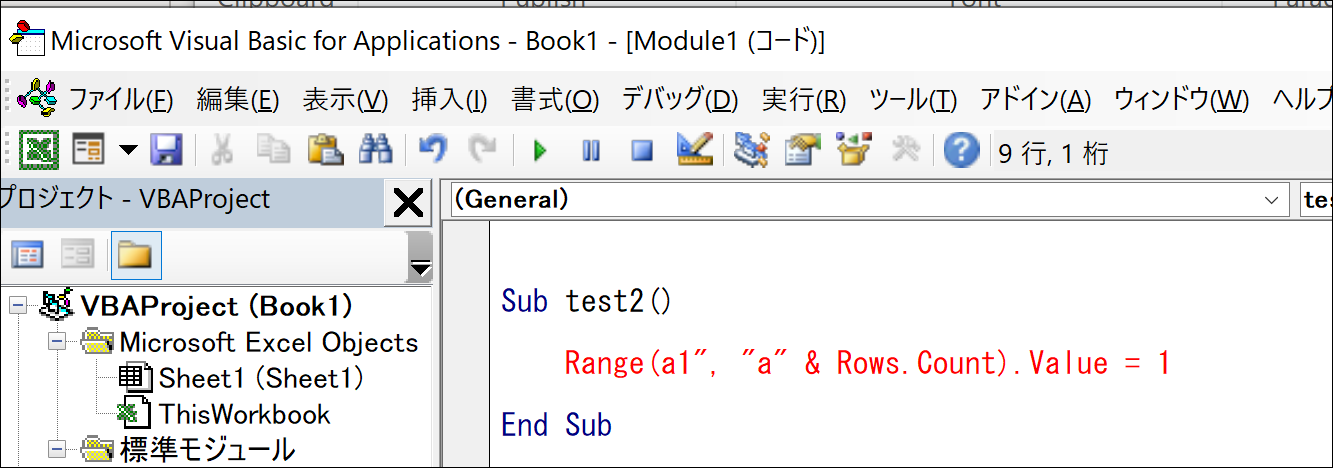Select VBAProject (Book1) in the tree
The height and width of the screenshot is (468, 1333).
coord(216,306)
